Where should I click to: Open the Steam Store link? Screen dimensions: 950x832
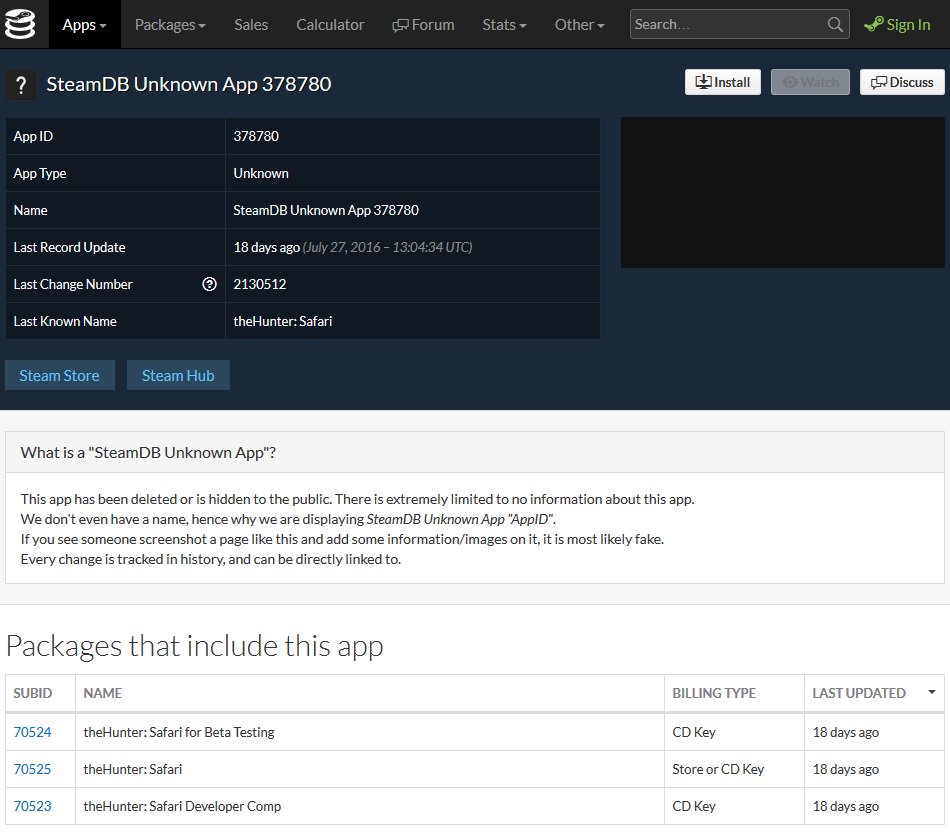[x=59, y=375]
